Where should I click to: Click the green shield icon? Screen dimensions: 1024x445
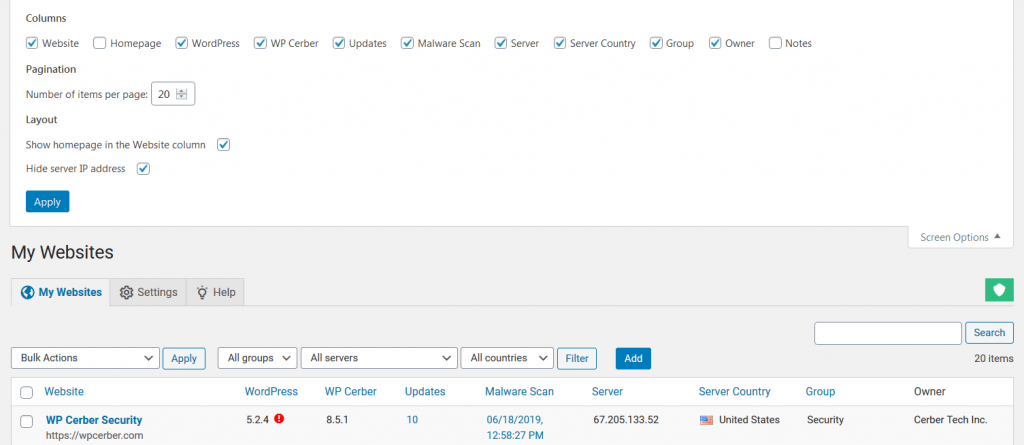(x=999, y=289)
